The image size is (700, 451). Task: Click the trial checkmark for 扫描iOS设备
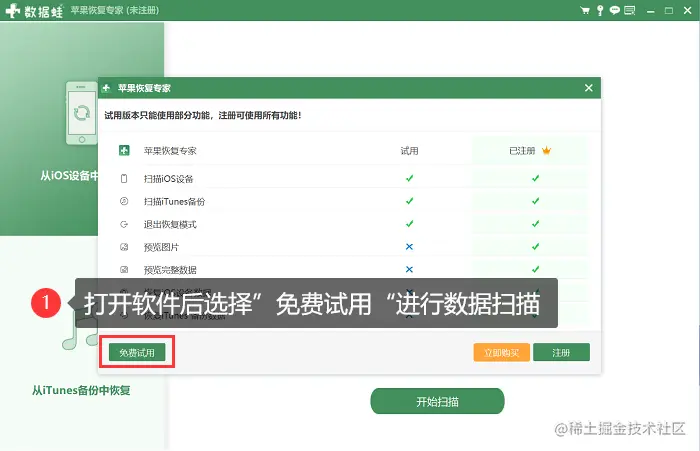[409, 178]
